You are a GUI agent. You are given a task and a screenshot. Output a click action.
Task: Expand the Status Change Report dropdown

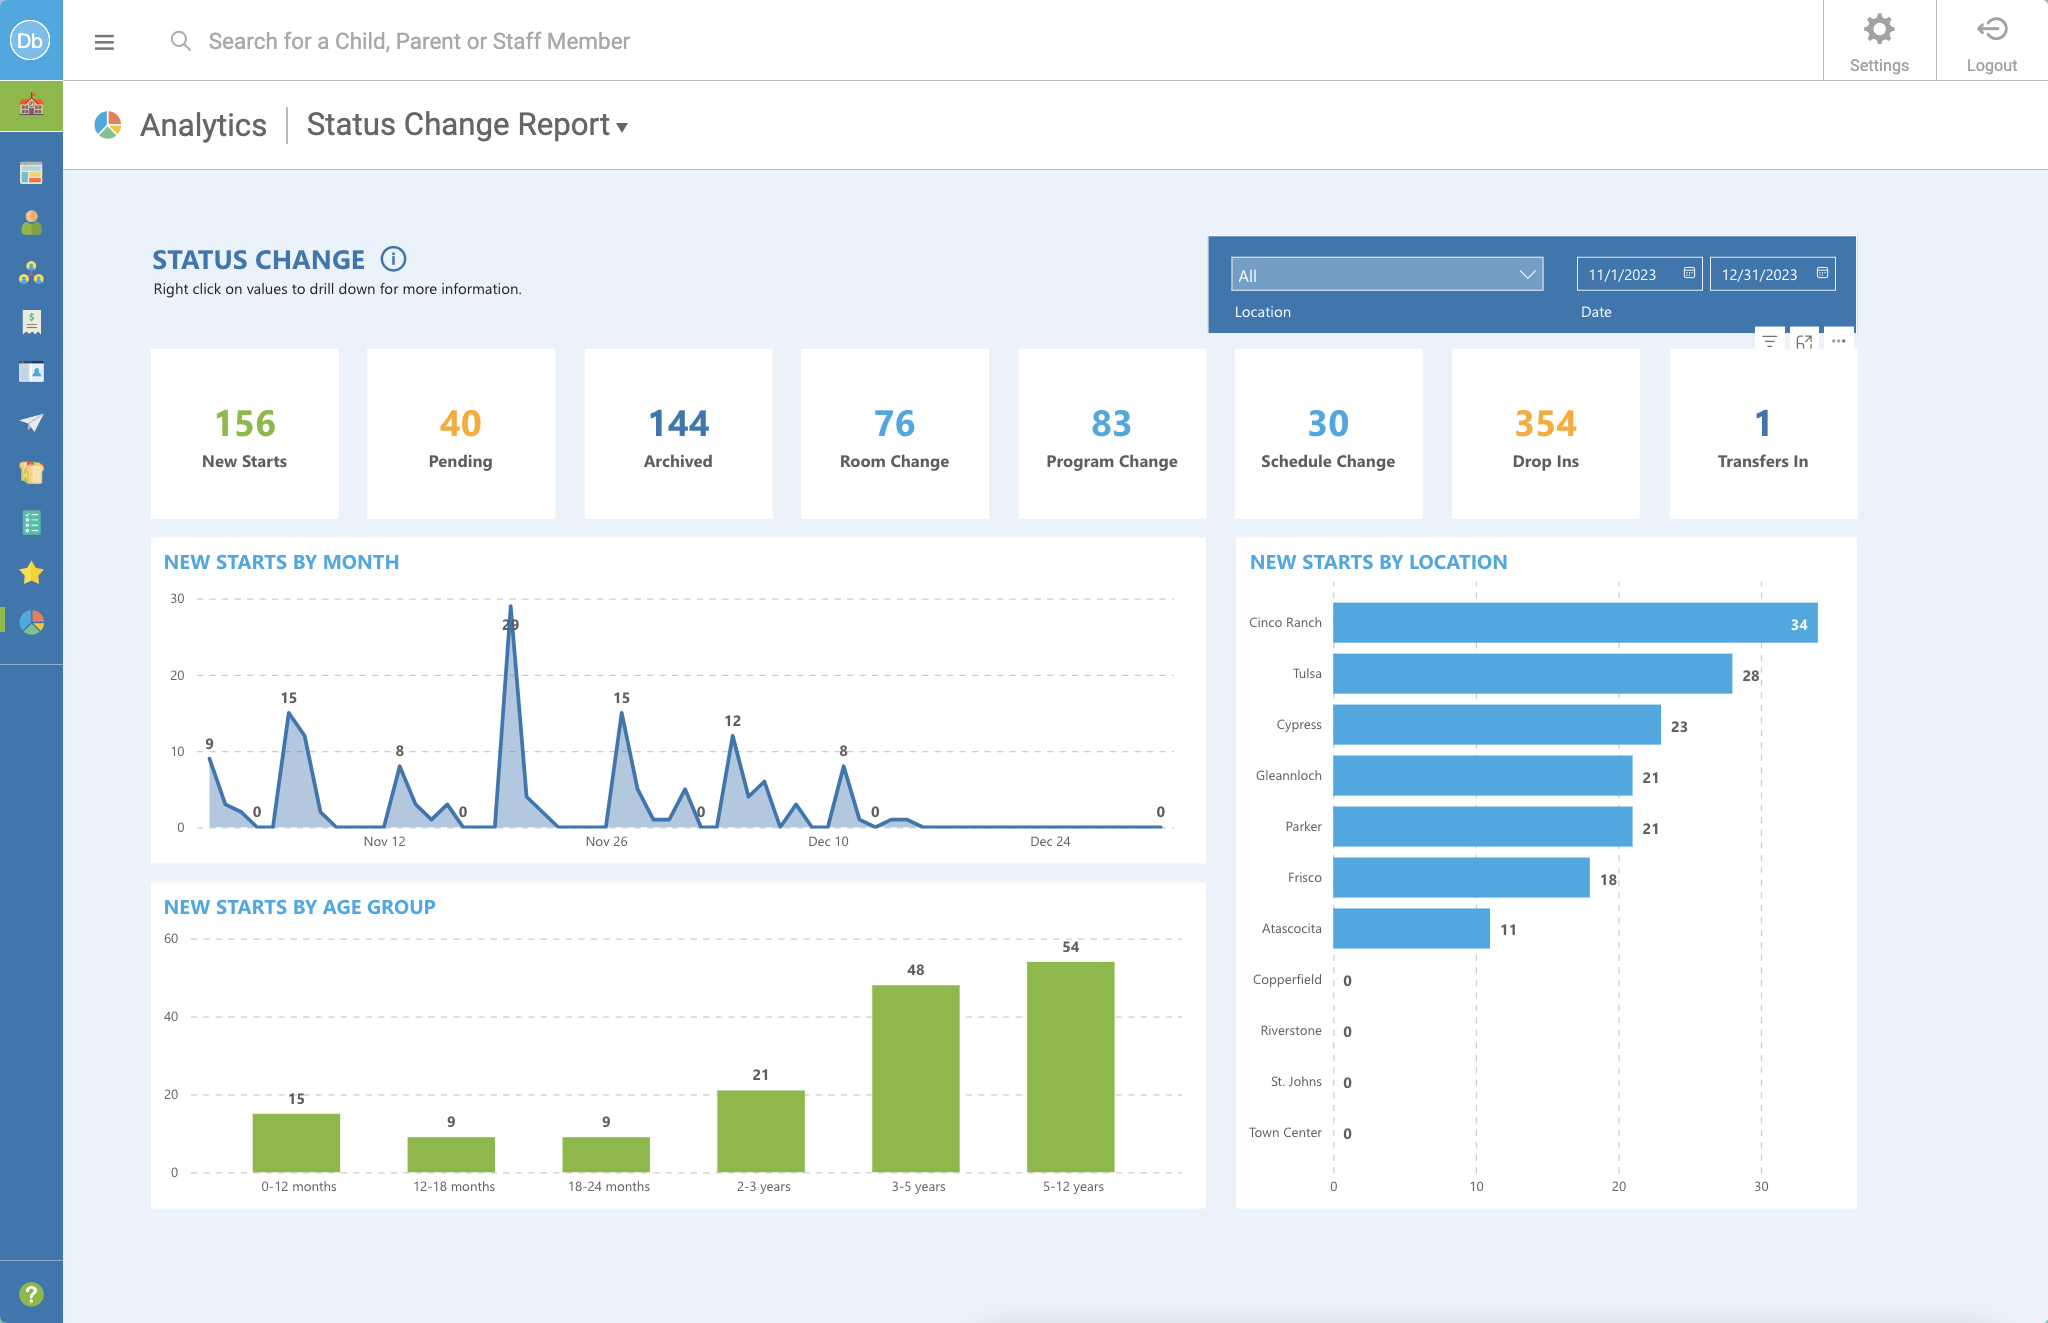click(622, 127)
